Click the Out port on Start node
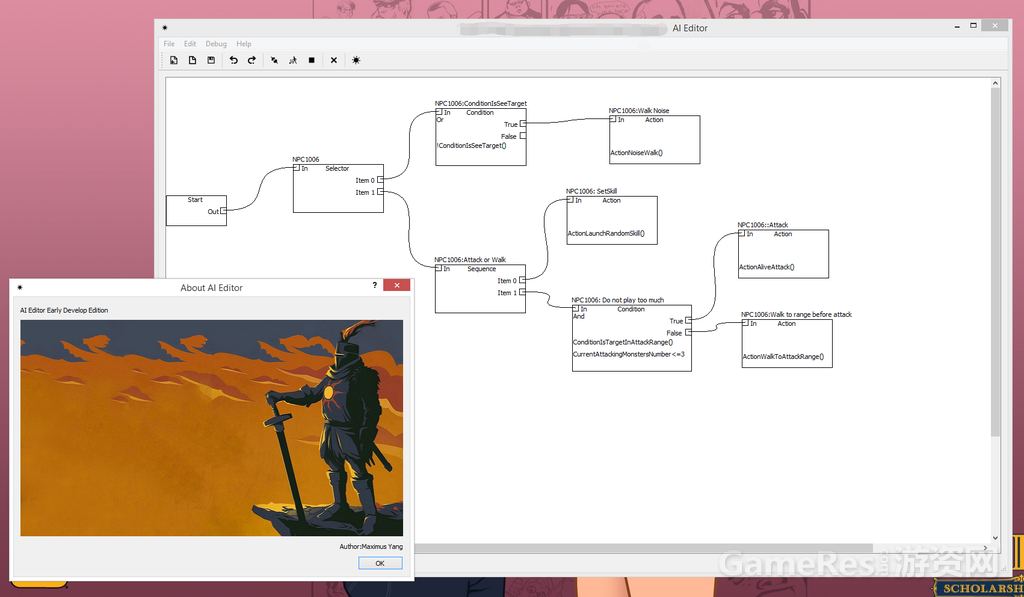This screenshot has width=1024, height=597. pos(223,211)
